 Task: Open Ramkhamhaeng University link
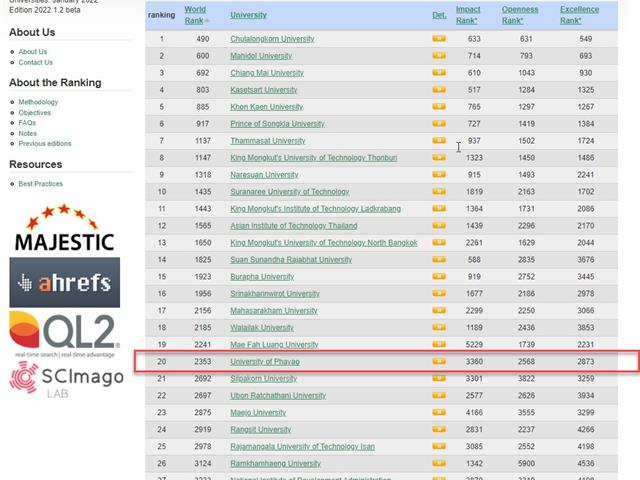(x=276, y=464)
